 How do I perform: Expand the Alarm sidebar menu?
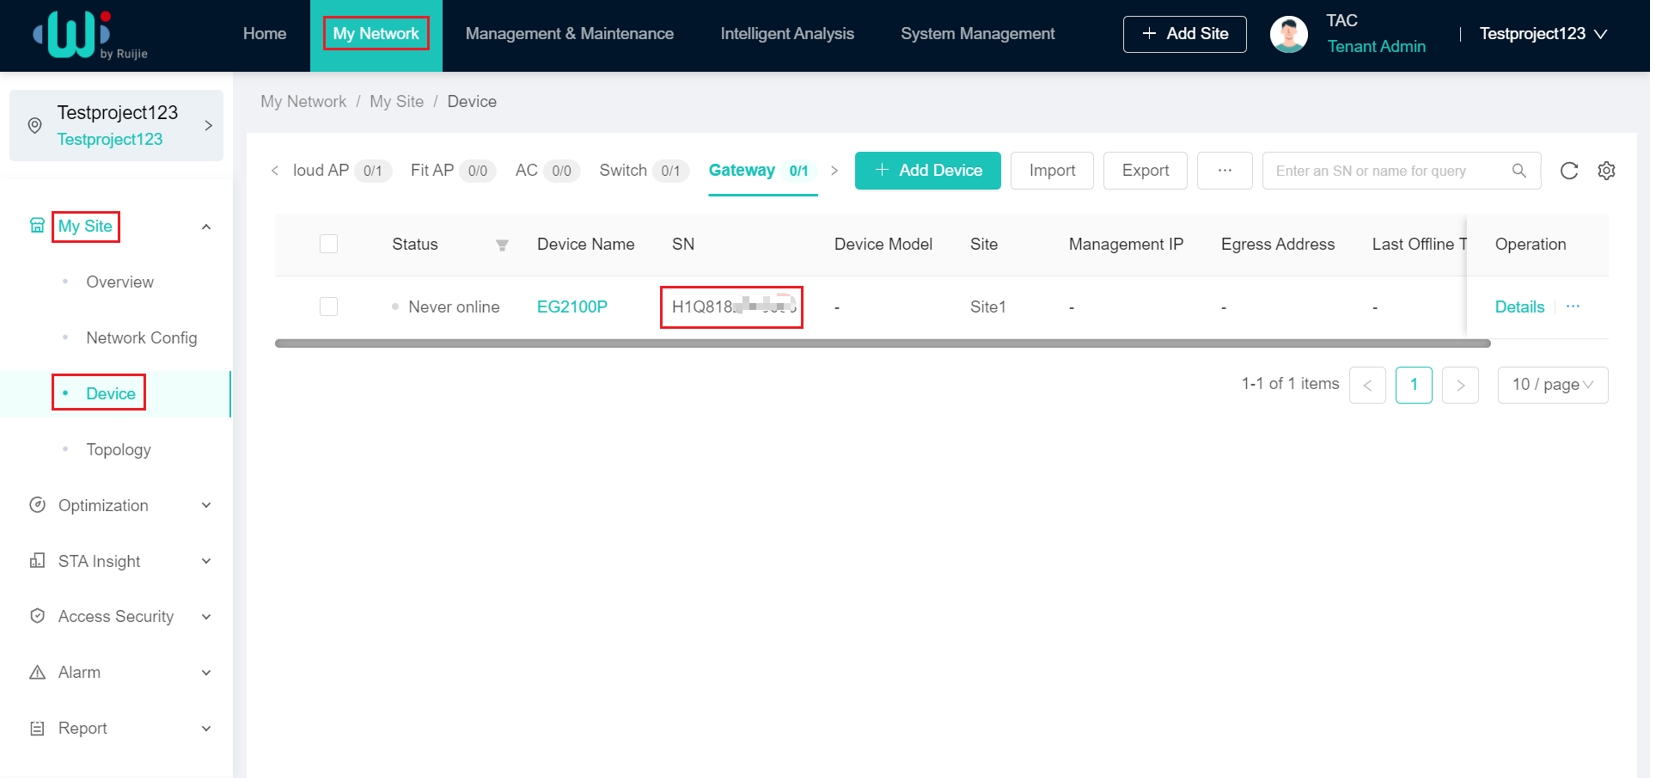click(x=120, y=672)
